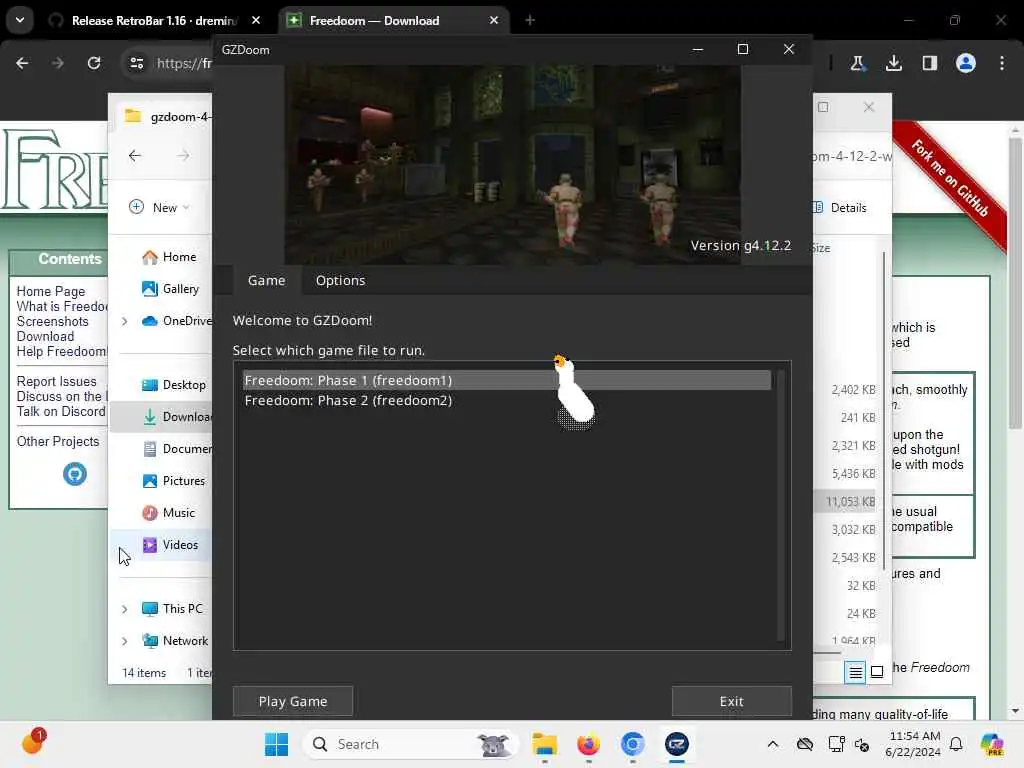Click Download link in Contents
Image resolution: width=1024 pixels, height=768 pixels.
point(45,336)
